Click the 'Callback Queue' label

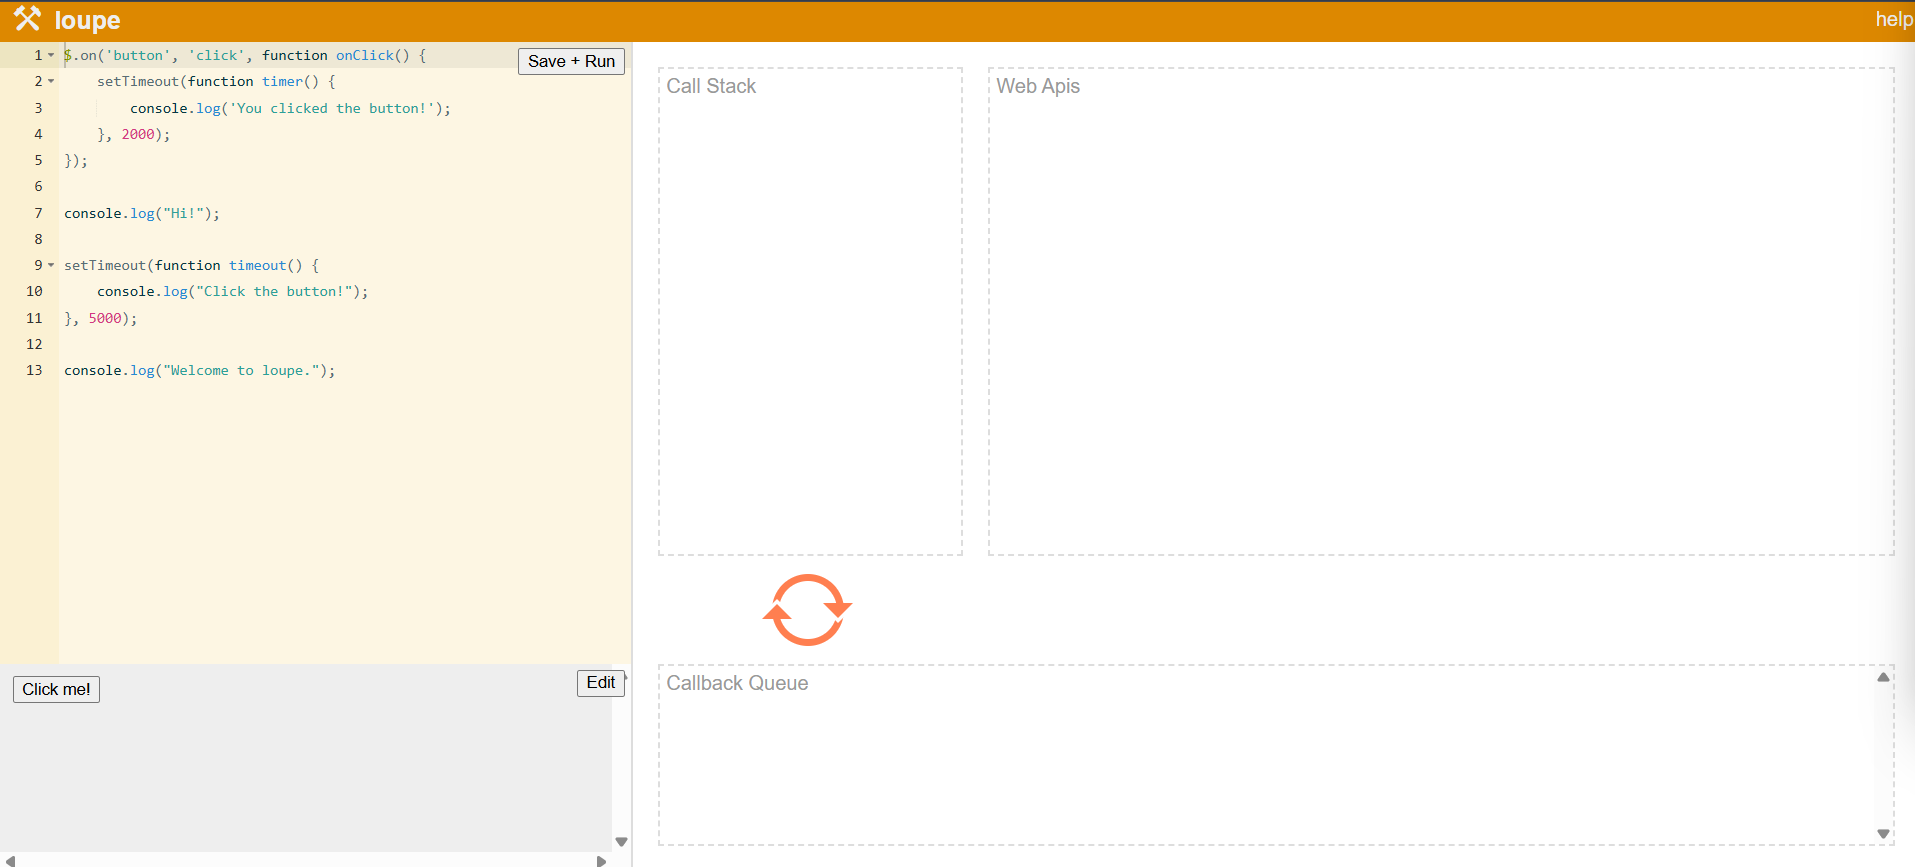tap(737, 683)
